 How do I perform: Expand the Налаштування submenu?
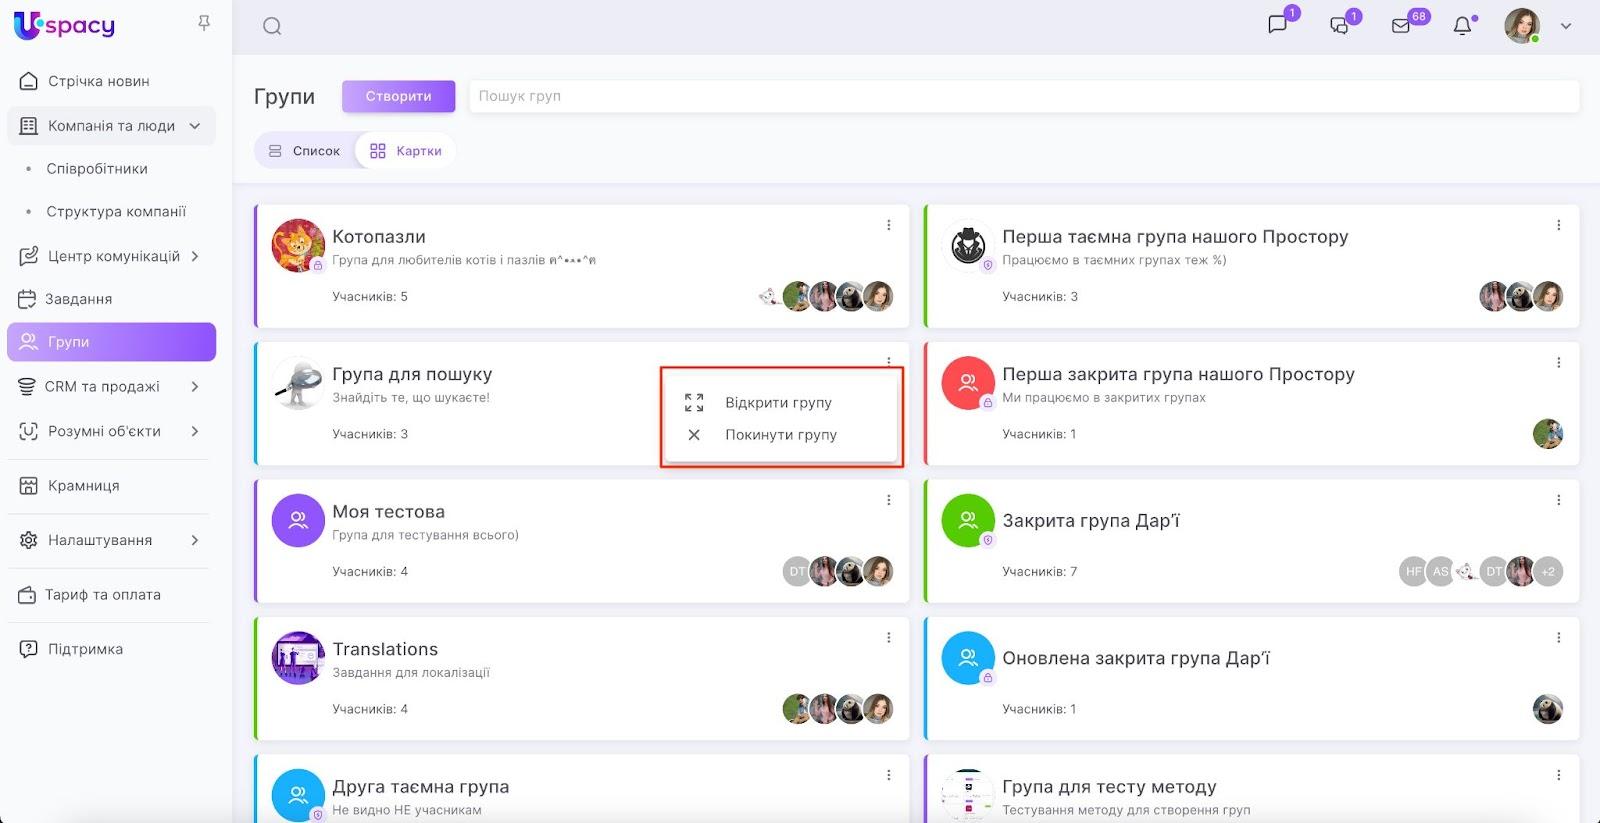(195, 540)
